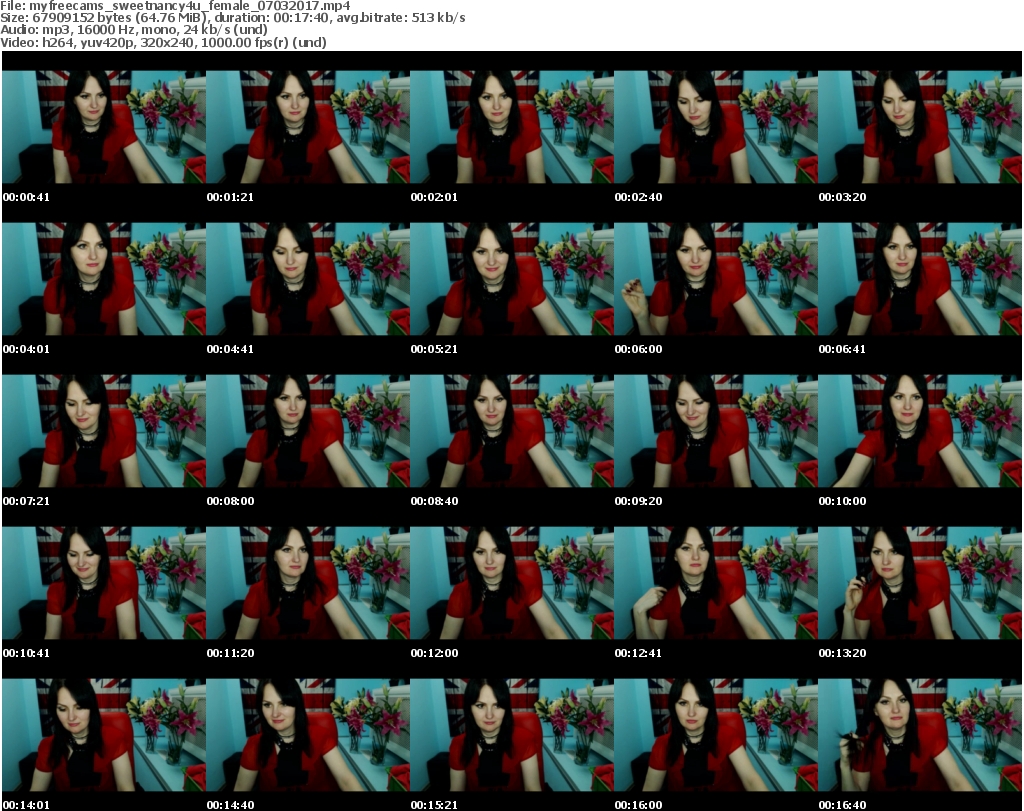Click the File name line in header

175,6
